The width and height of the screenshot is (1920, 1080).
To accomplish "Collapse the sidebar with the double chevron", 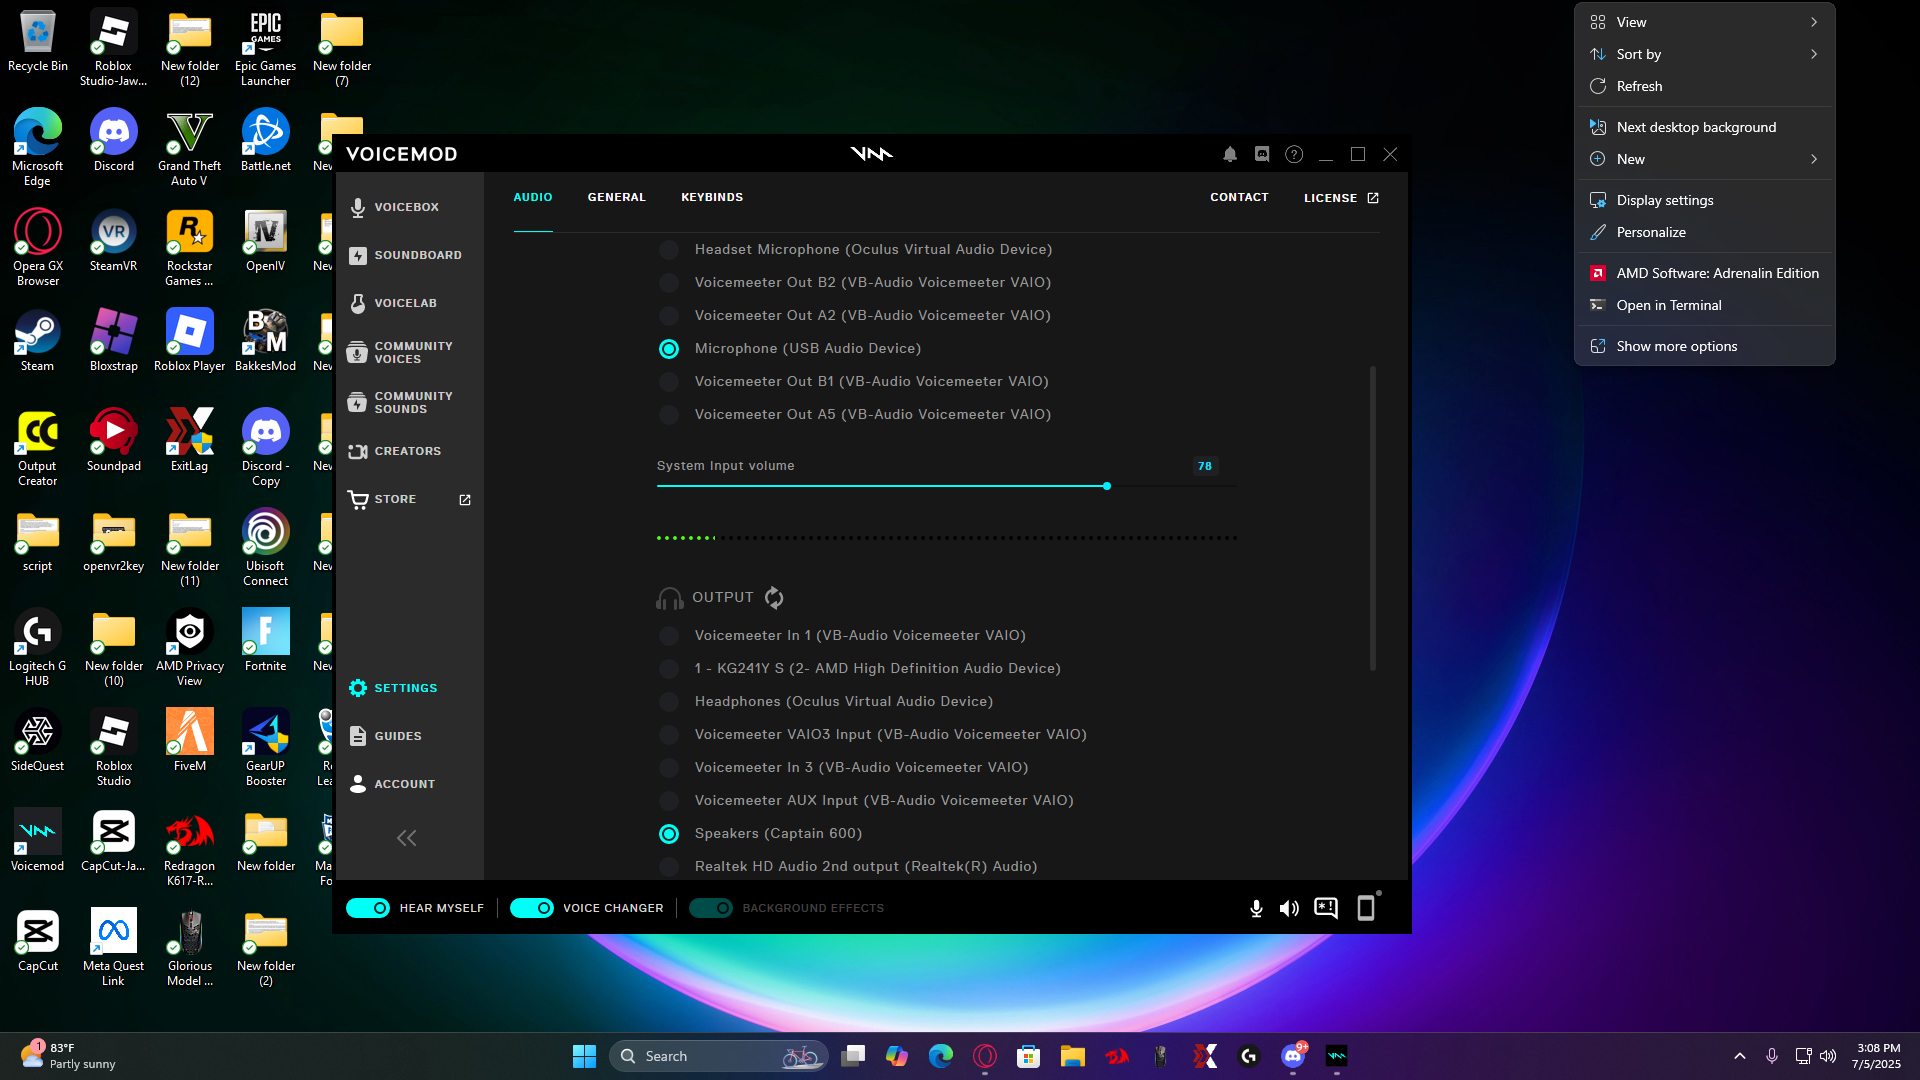I will pos(406,838).
